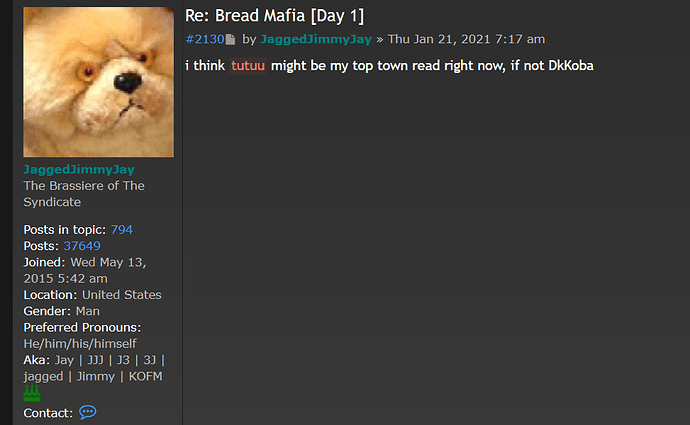Click the Gender Man profile field
This screenshot has width=690, height=425.
pos(62,311)
